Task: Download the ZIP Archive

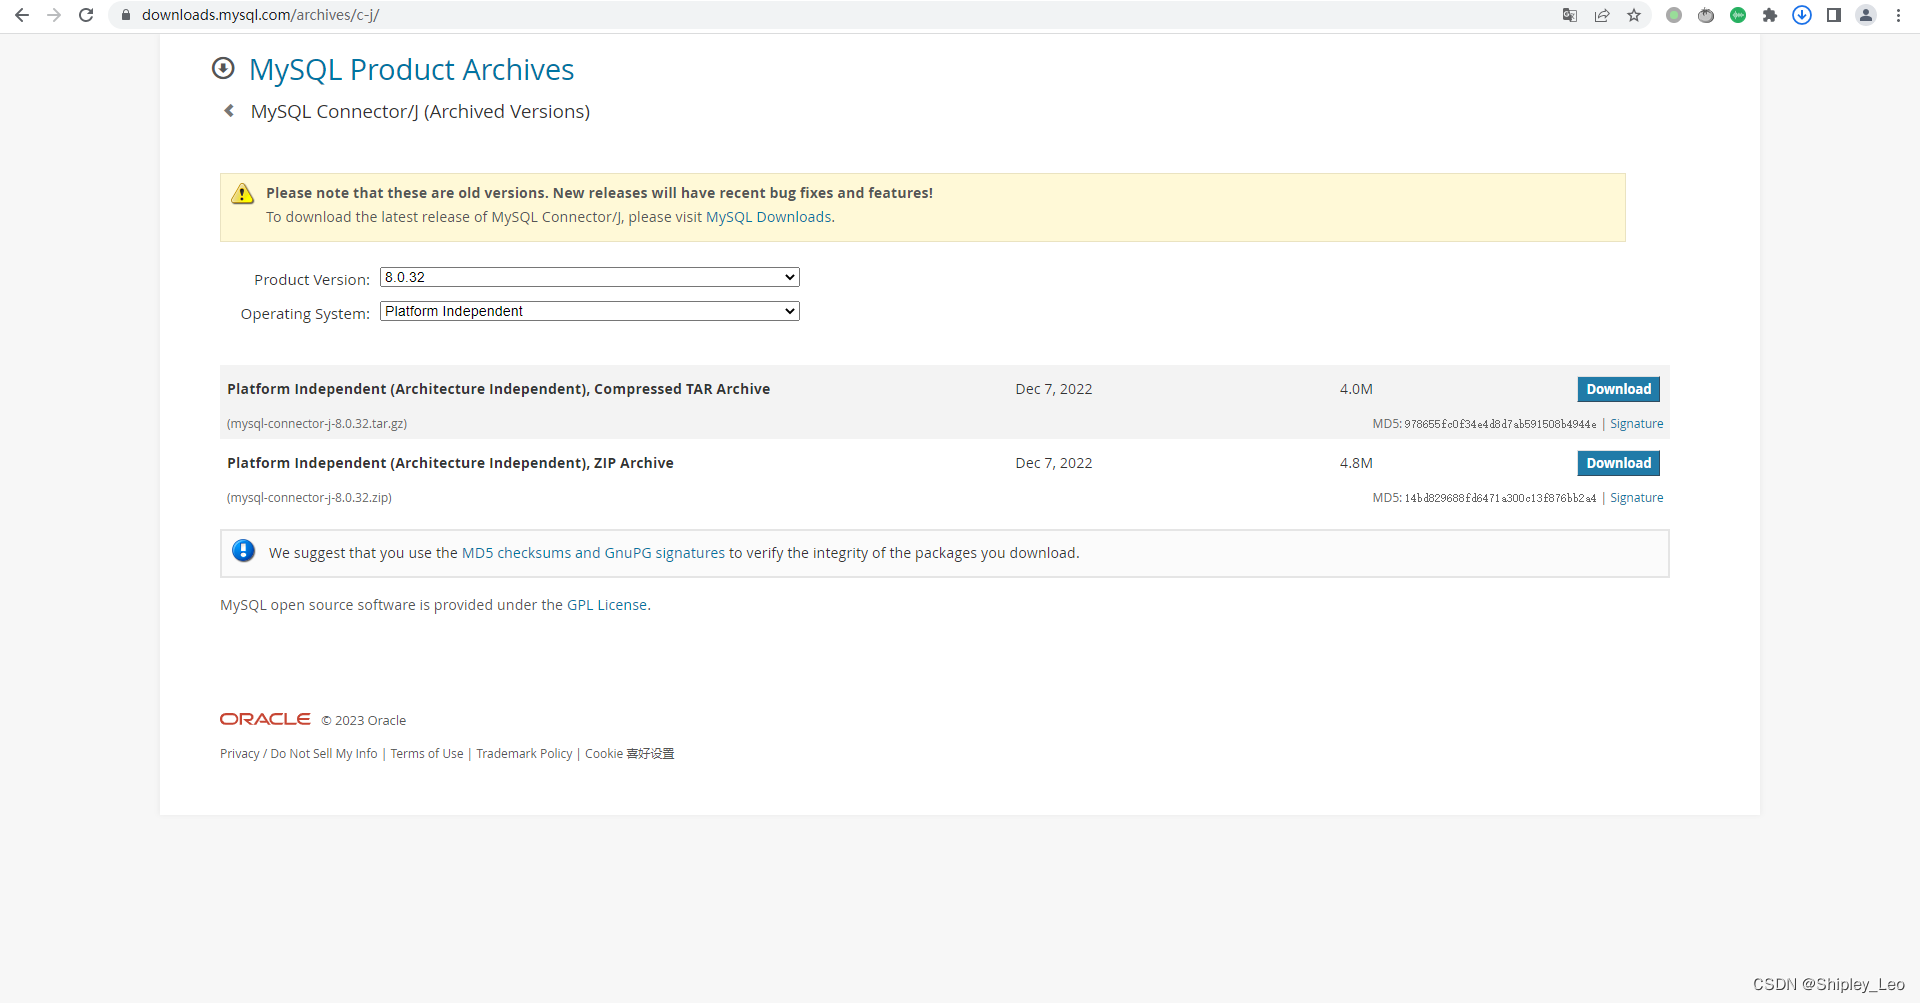Action: click(x=1618, y=463)
